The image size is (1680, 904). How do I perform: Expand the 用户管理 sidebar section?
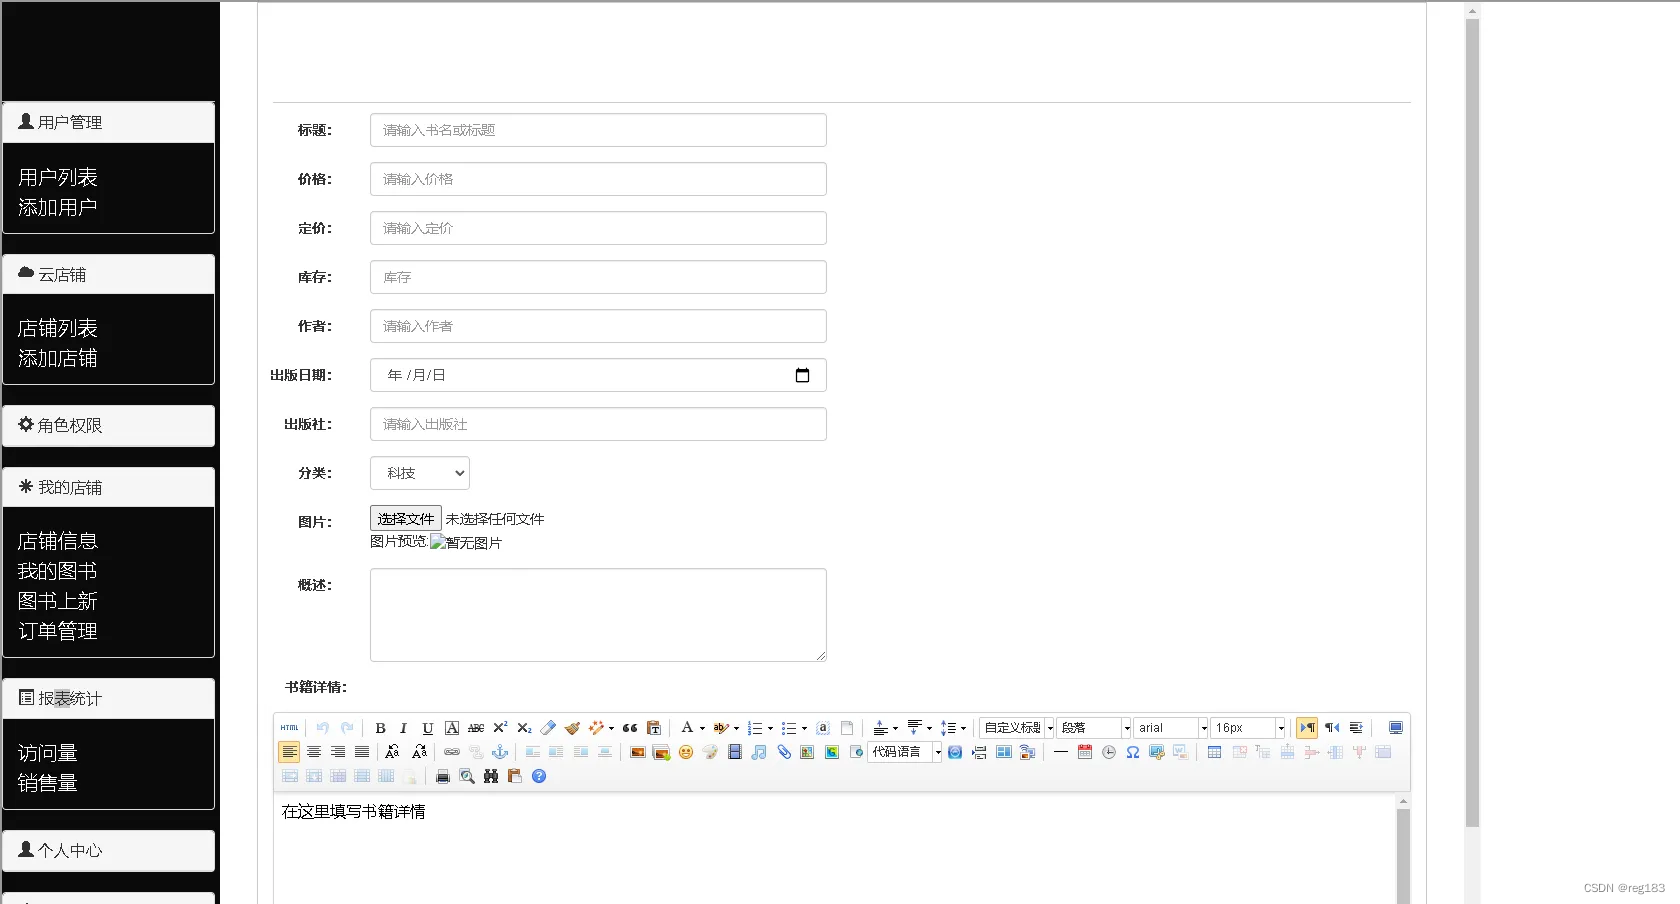109,122
